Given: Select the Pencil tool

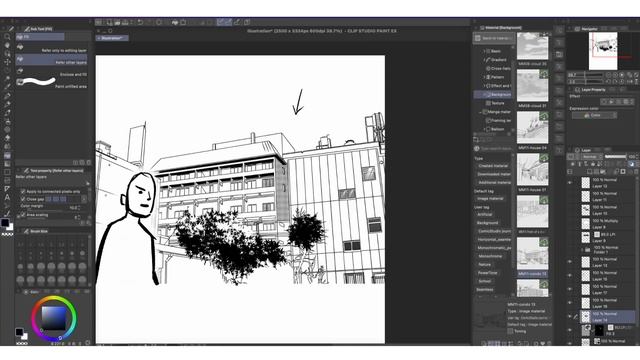Looking at the screenshot, I should 7,104.
